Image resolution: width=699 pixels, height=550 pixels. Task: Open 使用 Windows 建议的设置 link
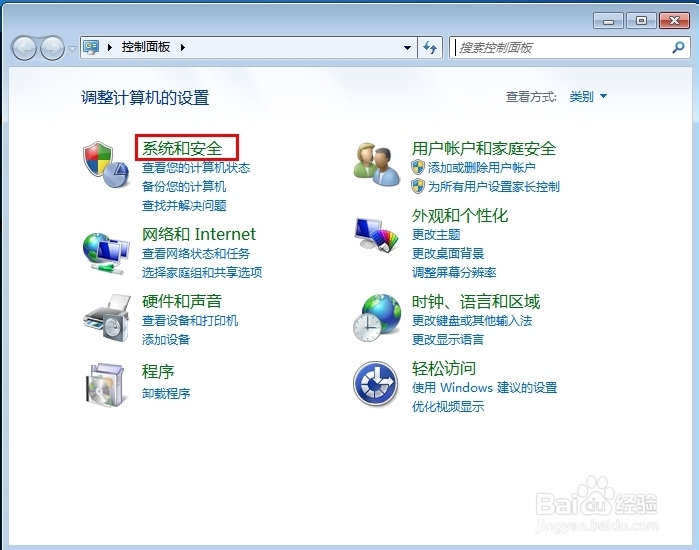[x=484, y=387]
